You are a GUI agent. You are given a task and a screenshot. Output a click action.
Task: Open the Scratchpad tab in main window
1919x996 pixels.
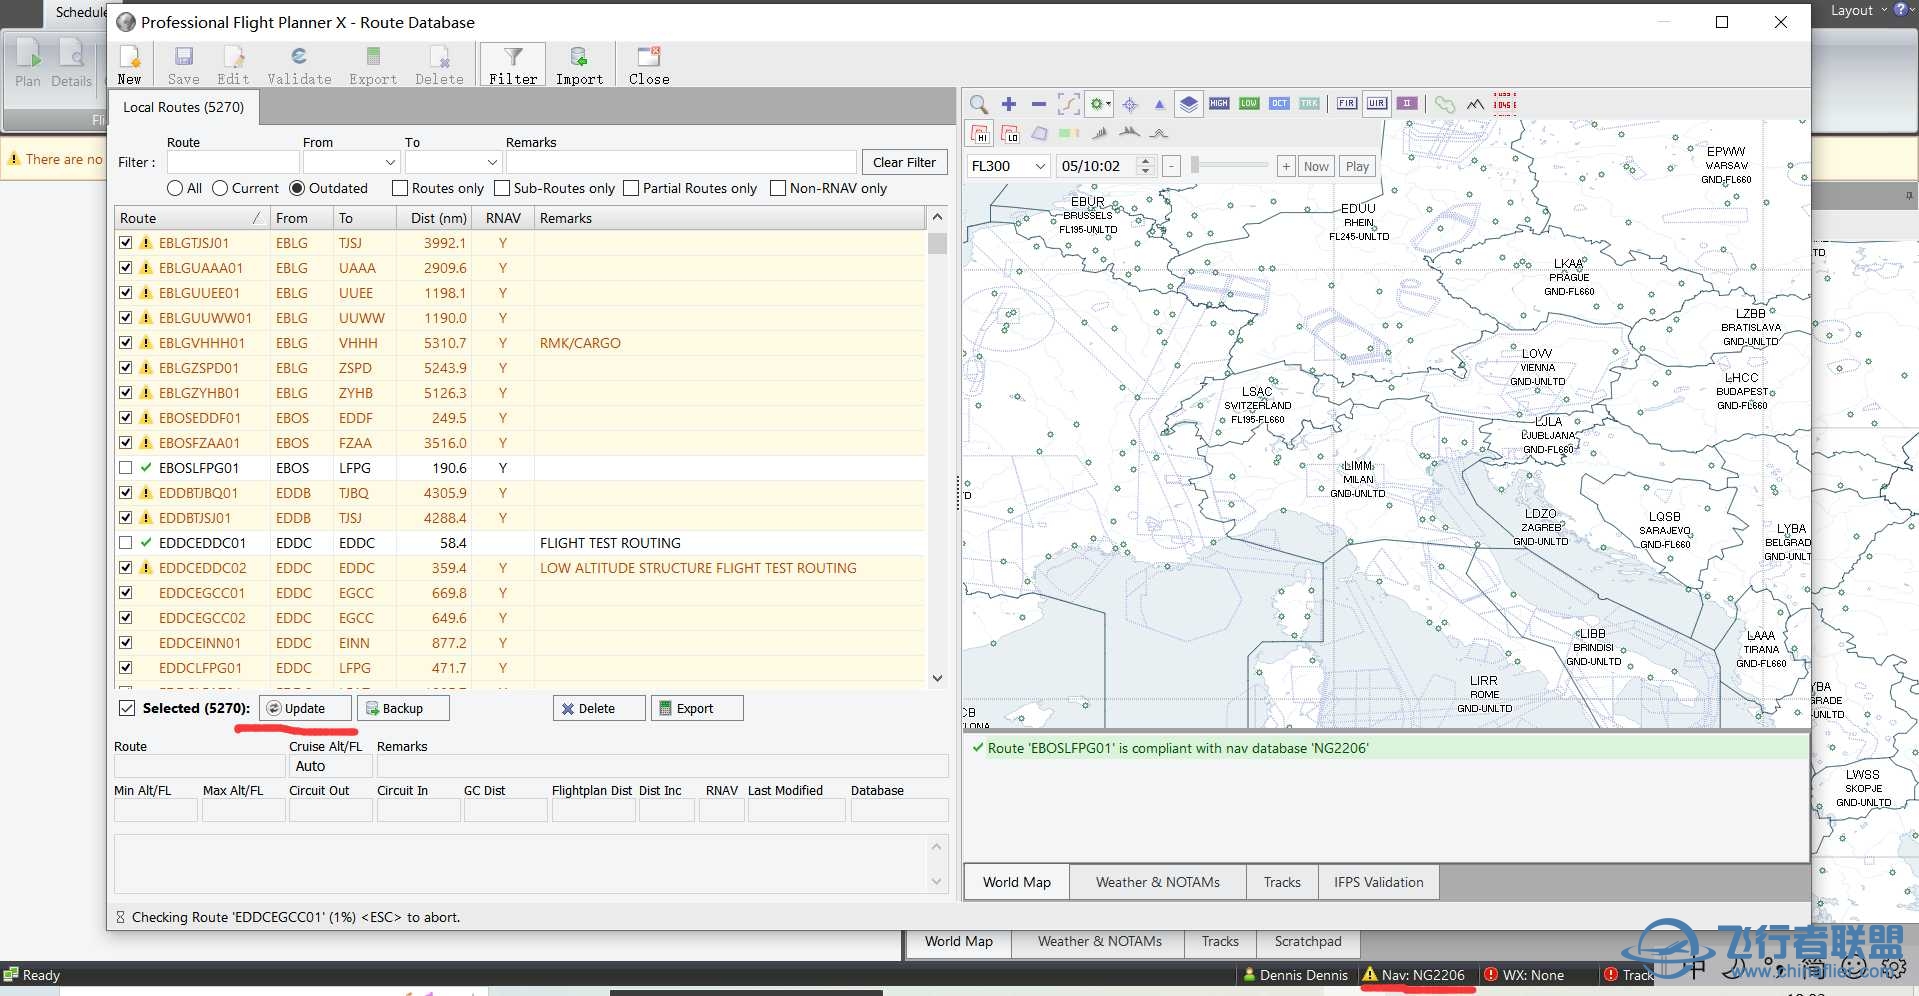click(1308, 941)
